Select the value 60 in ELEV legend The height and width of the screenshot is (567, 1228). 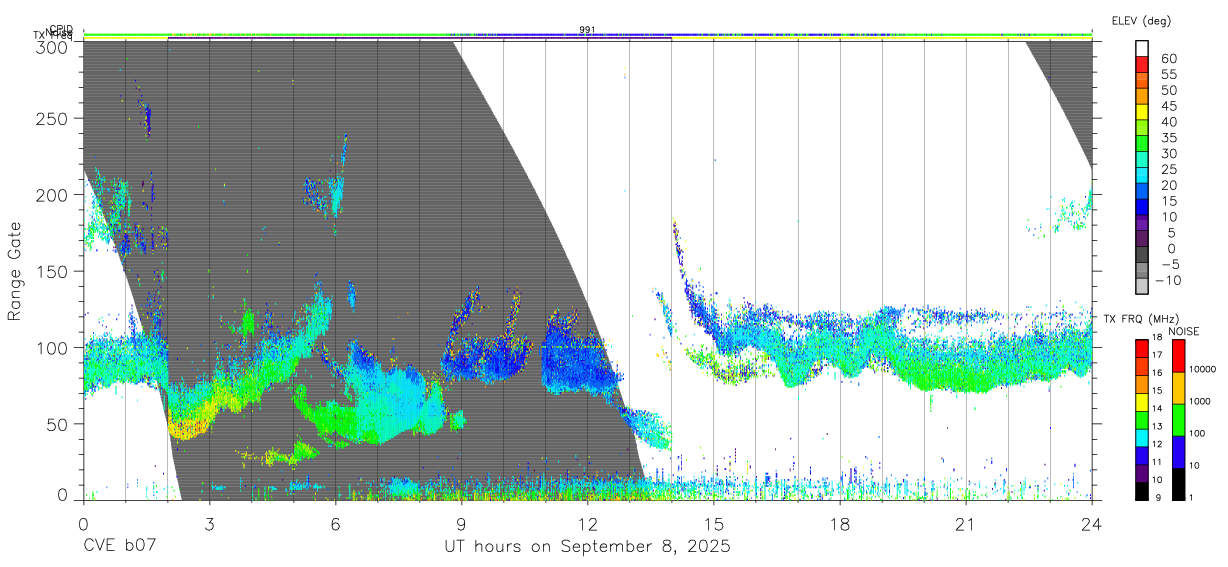[x=1168, y=58]
